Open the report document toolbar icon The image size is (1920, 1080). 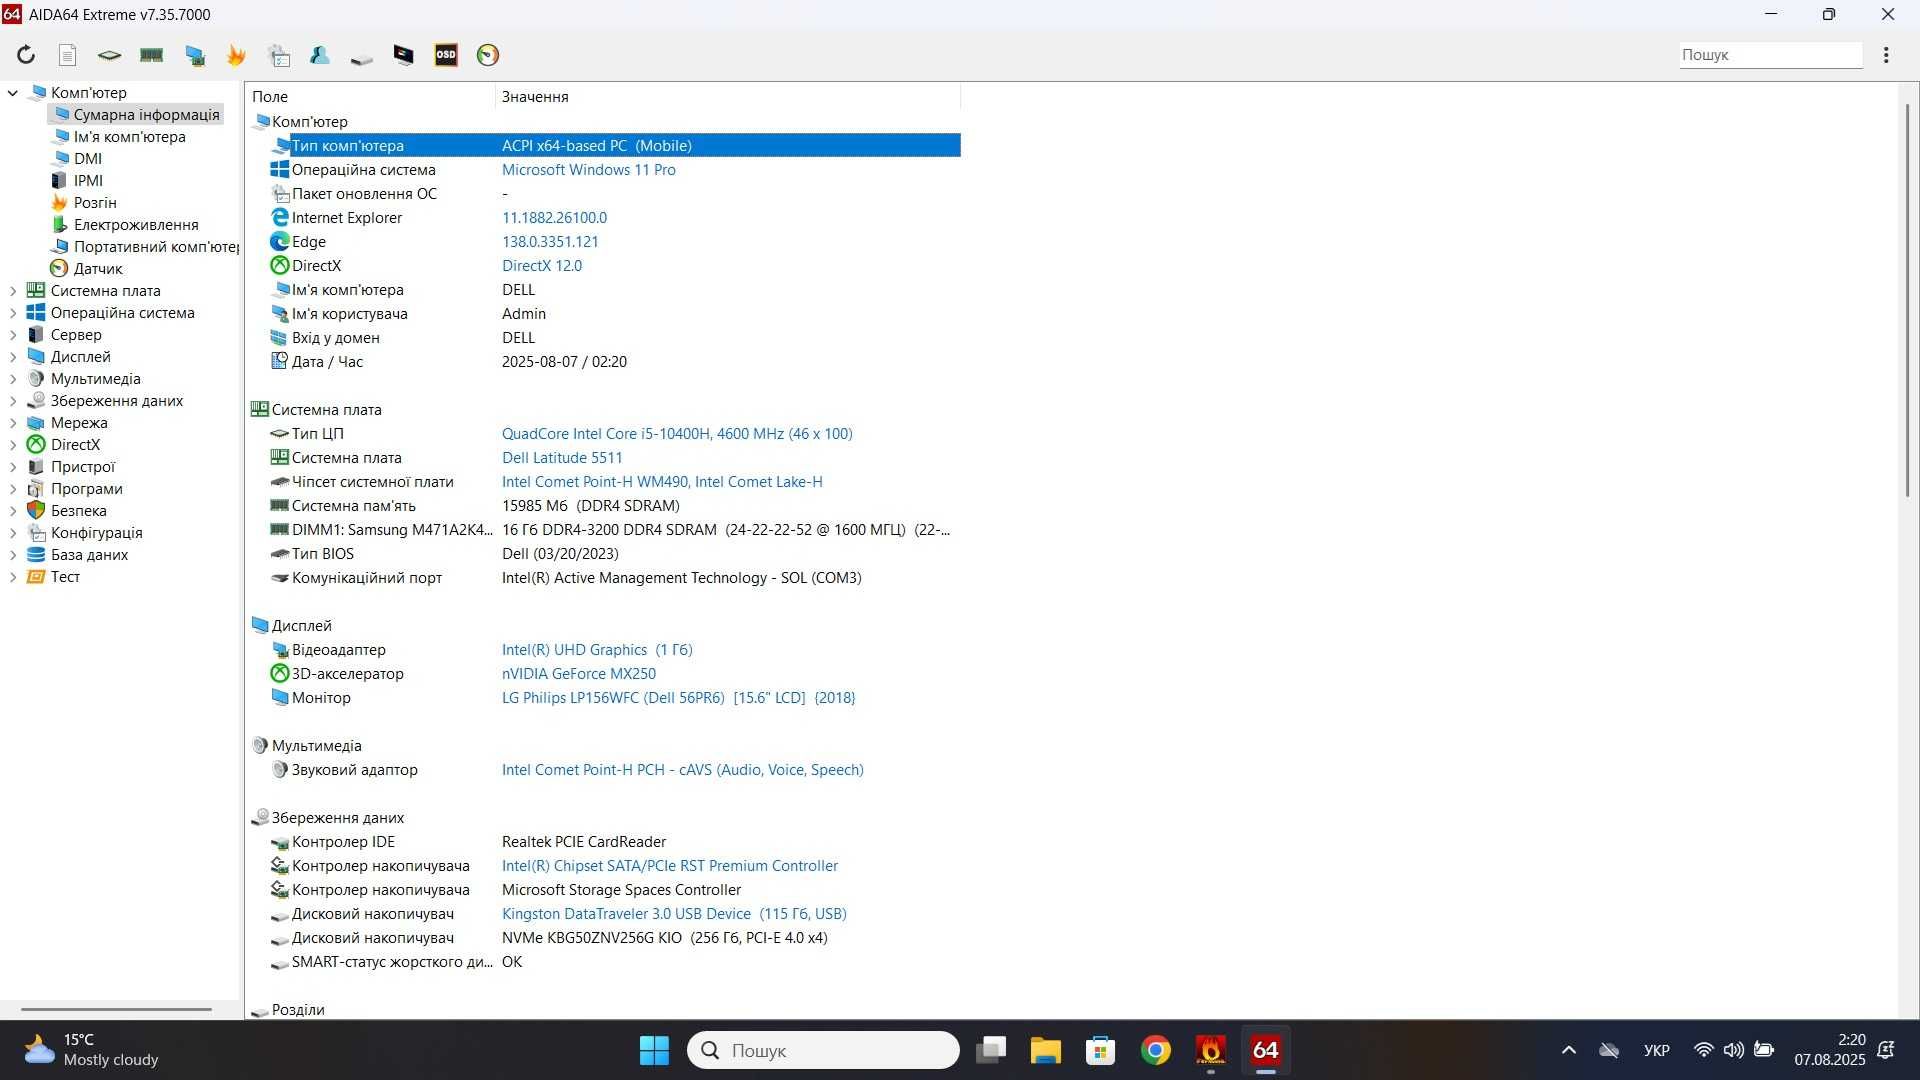pos(67,55)
